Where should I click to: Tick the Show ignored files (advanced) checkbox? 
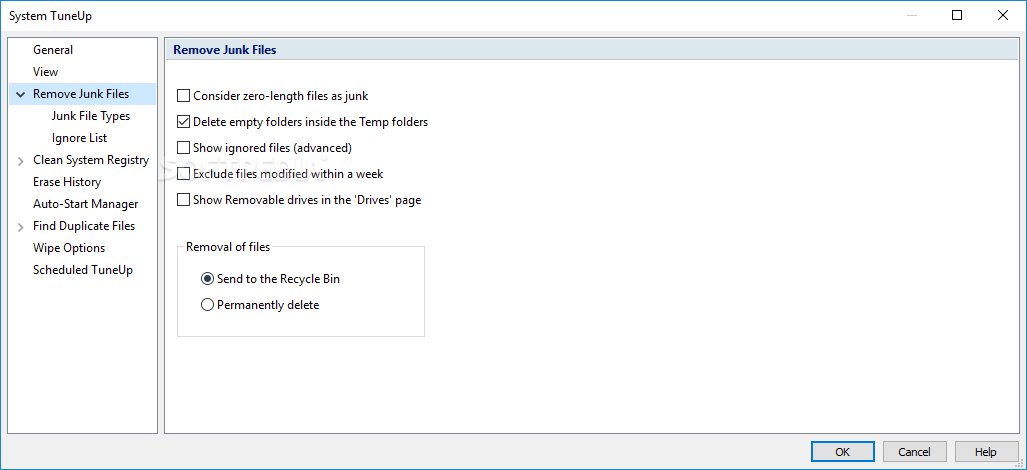(183, 148)
